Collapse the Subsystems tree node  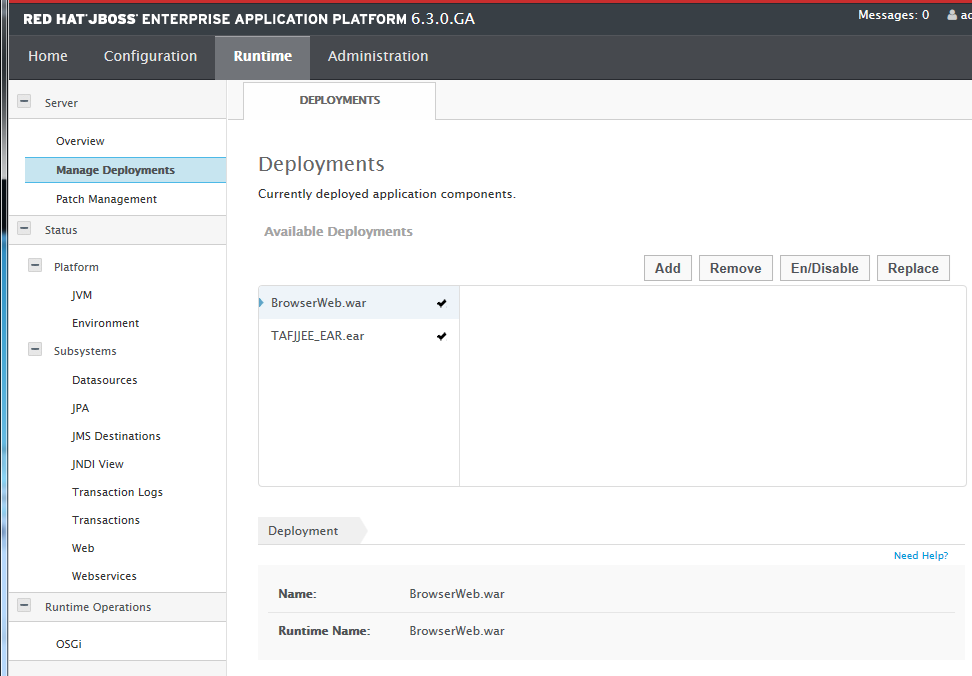click(x=35, y=351)
